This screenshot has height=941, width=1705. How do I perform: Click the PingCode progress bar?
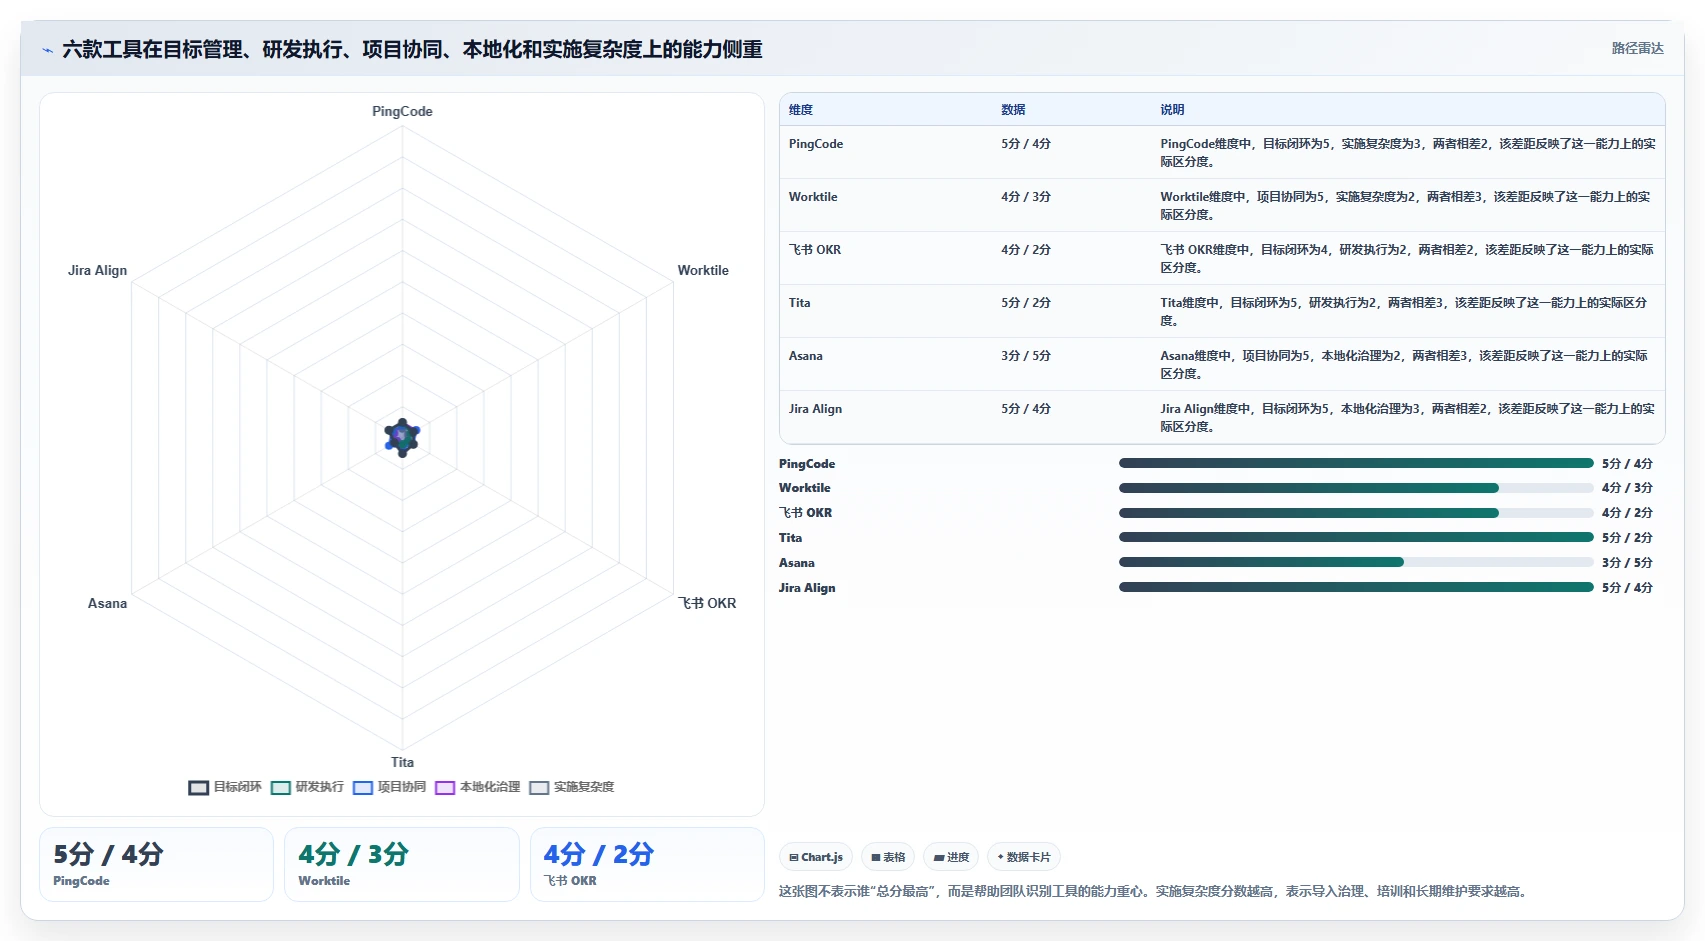[1356, 463]
